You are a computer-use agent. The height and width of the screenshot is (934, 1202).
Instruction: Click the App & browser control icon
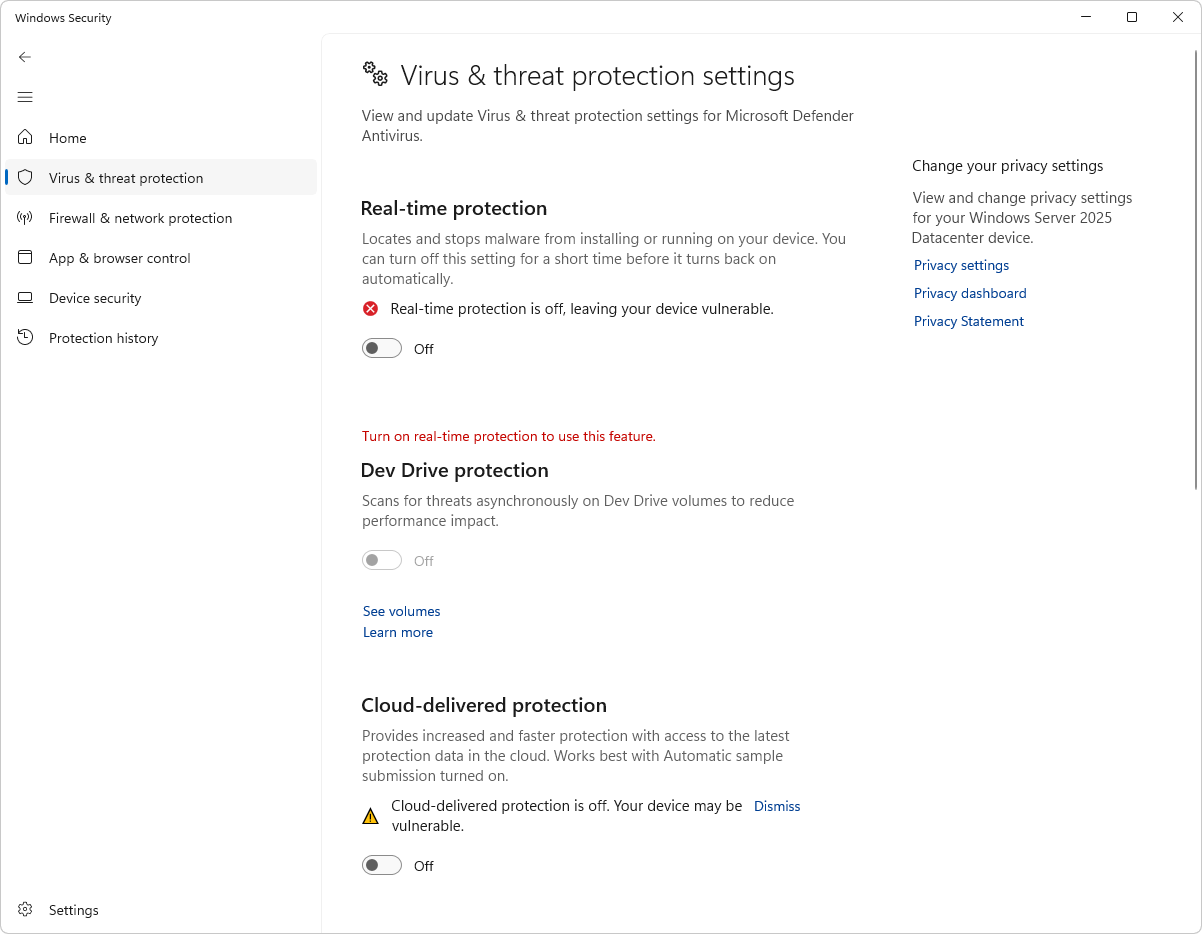tap(26, 258)
